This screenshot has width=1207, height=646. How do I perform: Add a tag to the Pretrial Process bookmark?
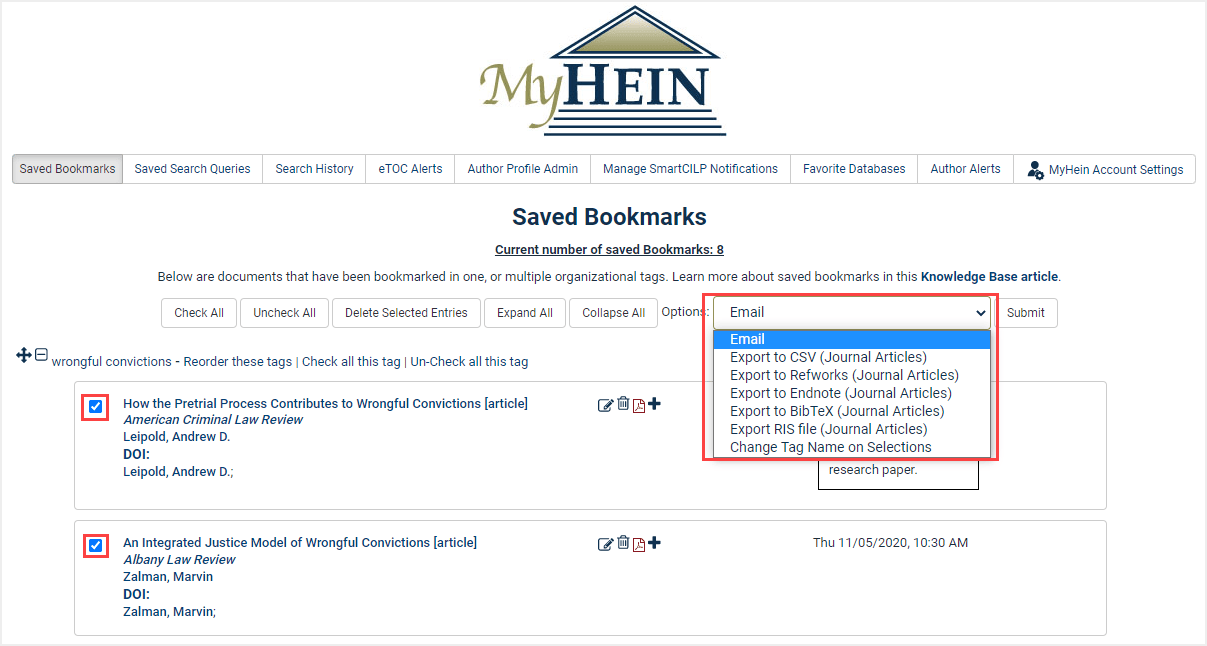[x=655, y=404]
